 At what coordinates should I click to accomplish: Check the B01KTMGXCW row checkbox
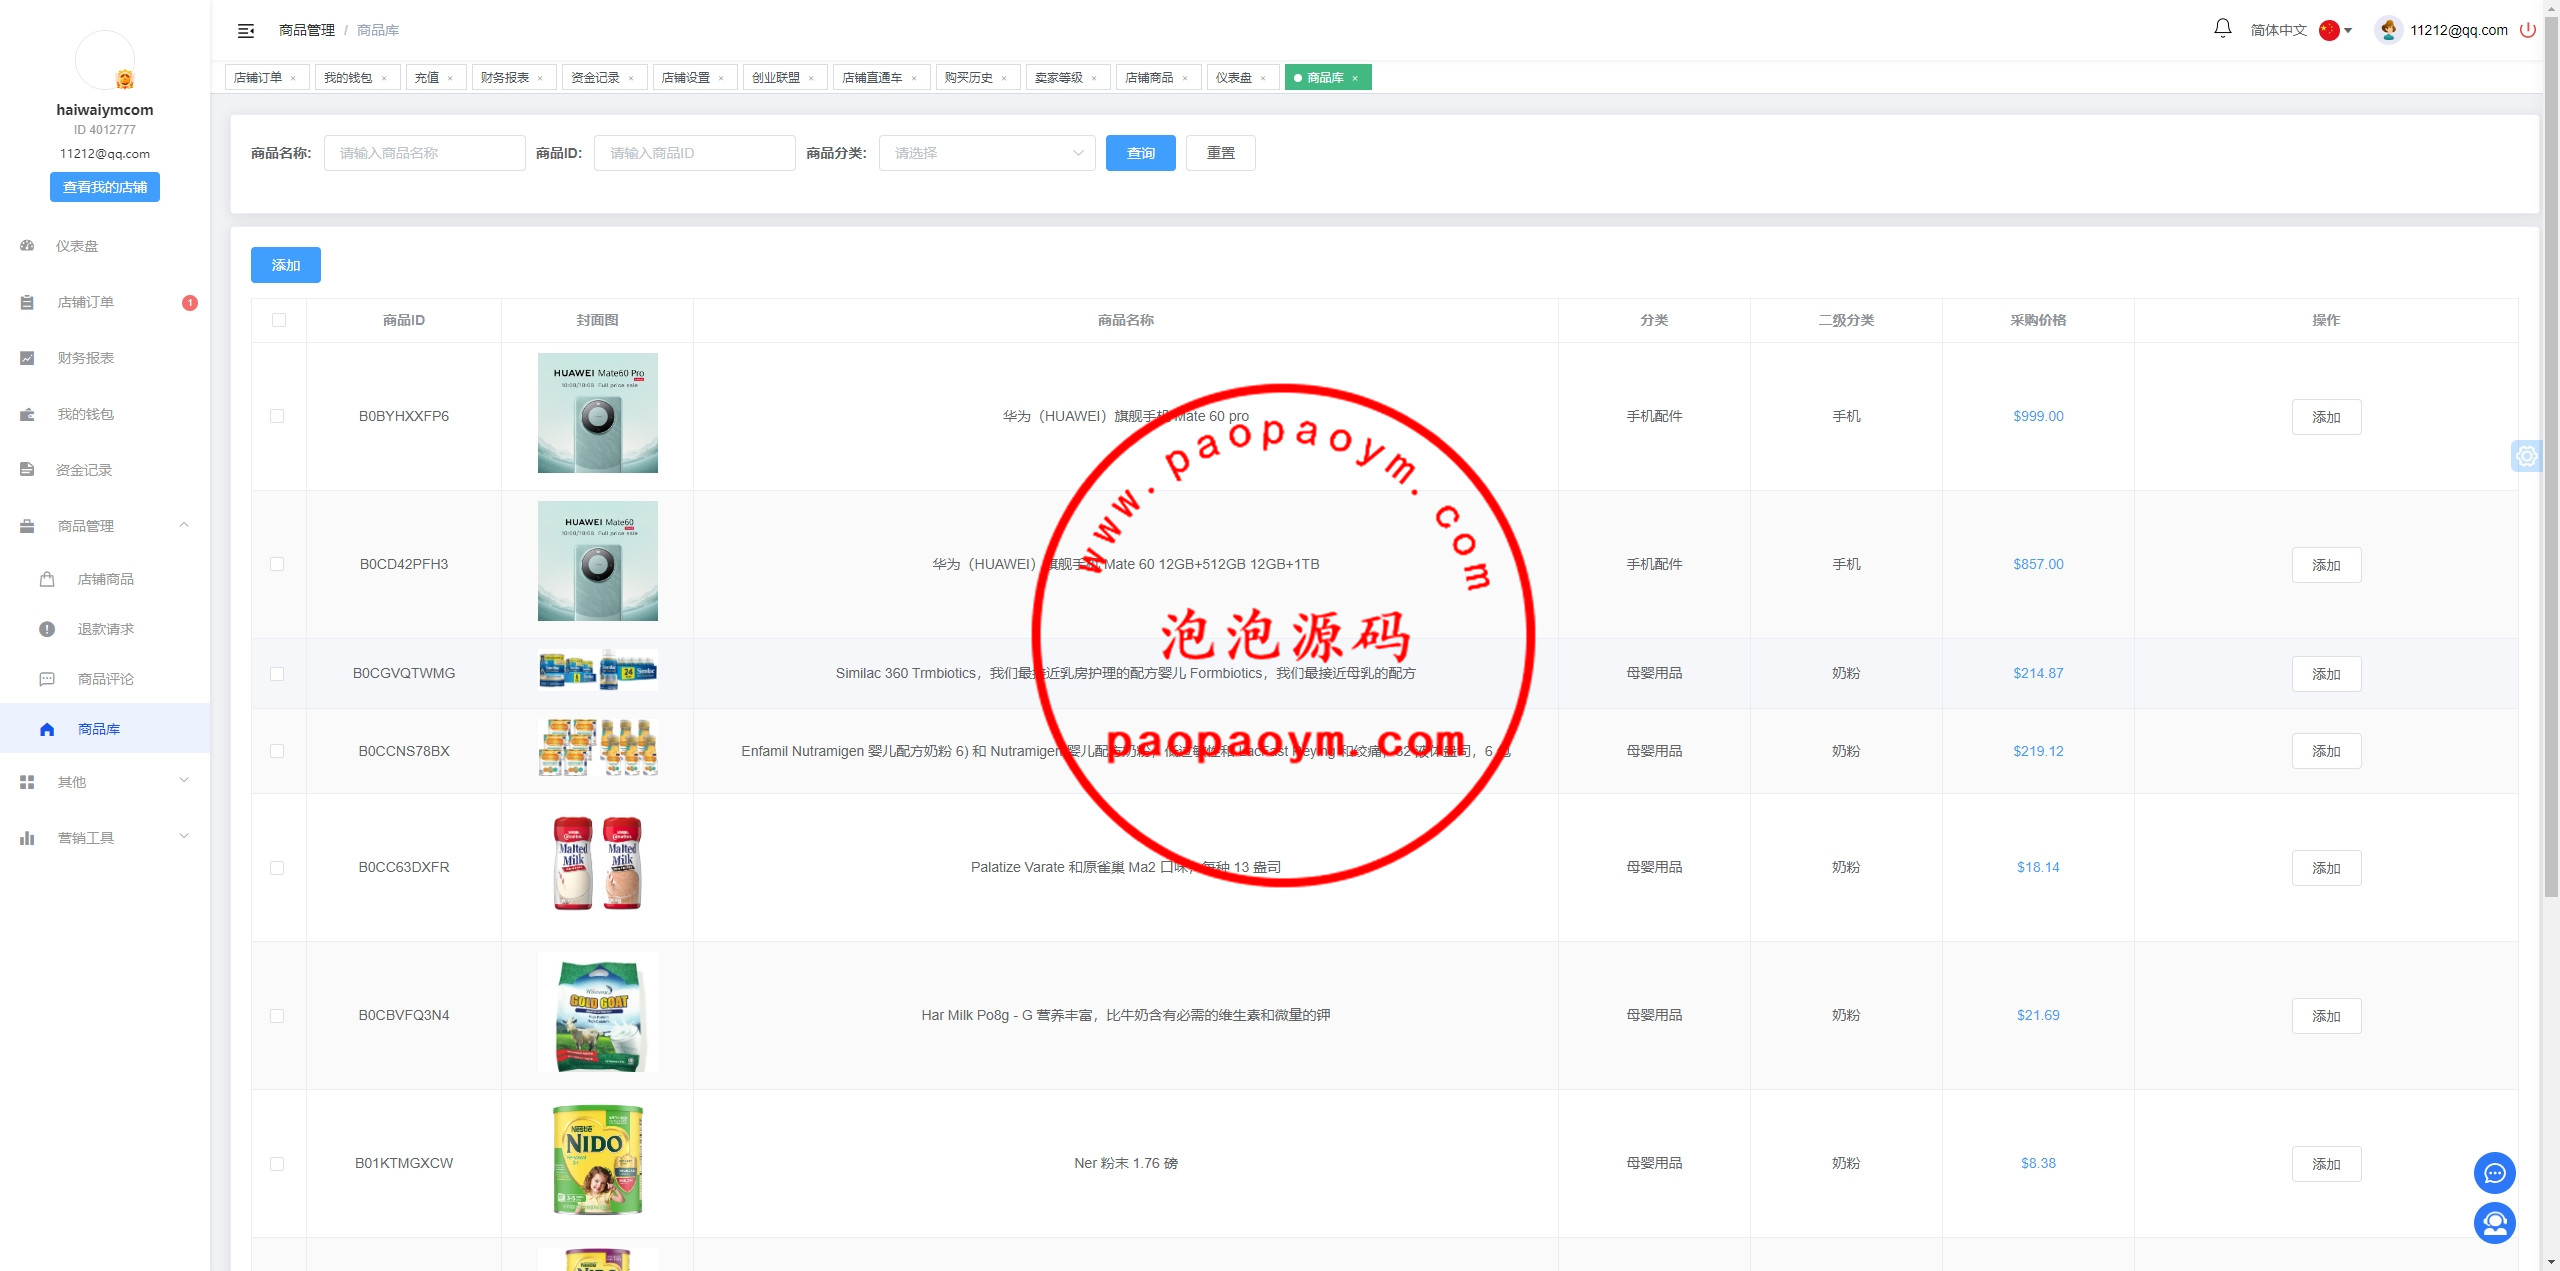point(277,1164)
